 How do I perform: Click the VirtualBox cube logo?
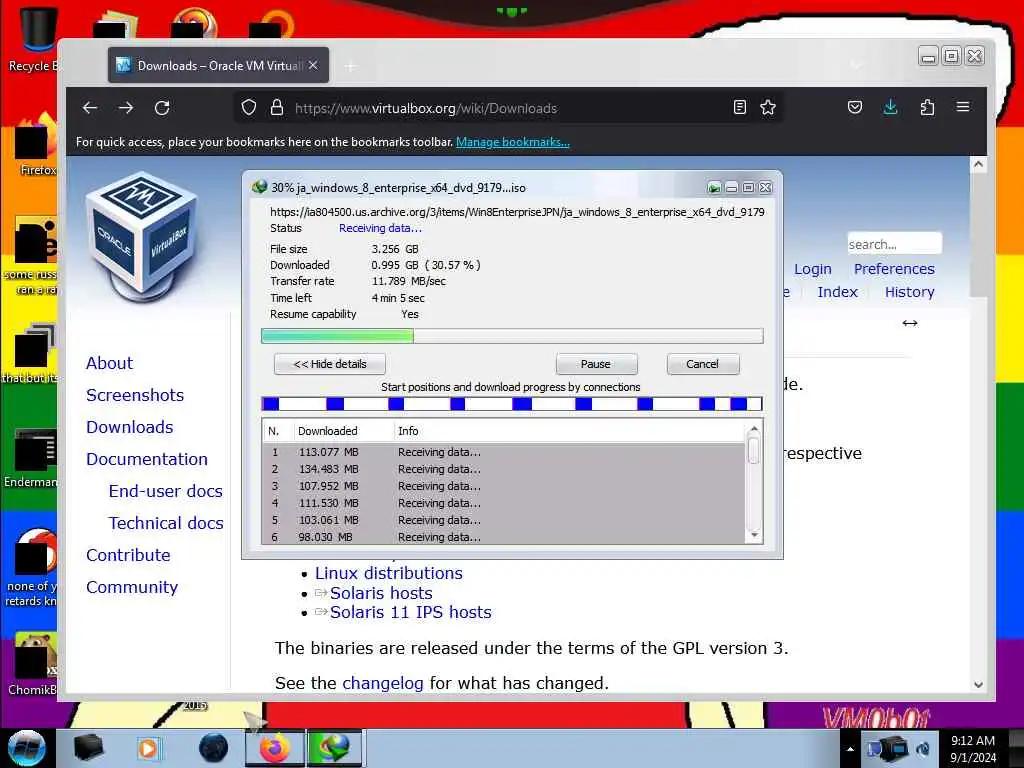point(142,236)
